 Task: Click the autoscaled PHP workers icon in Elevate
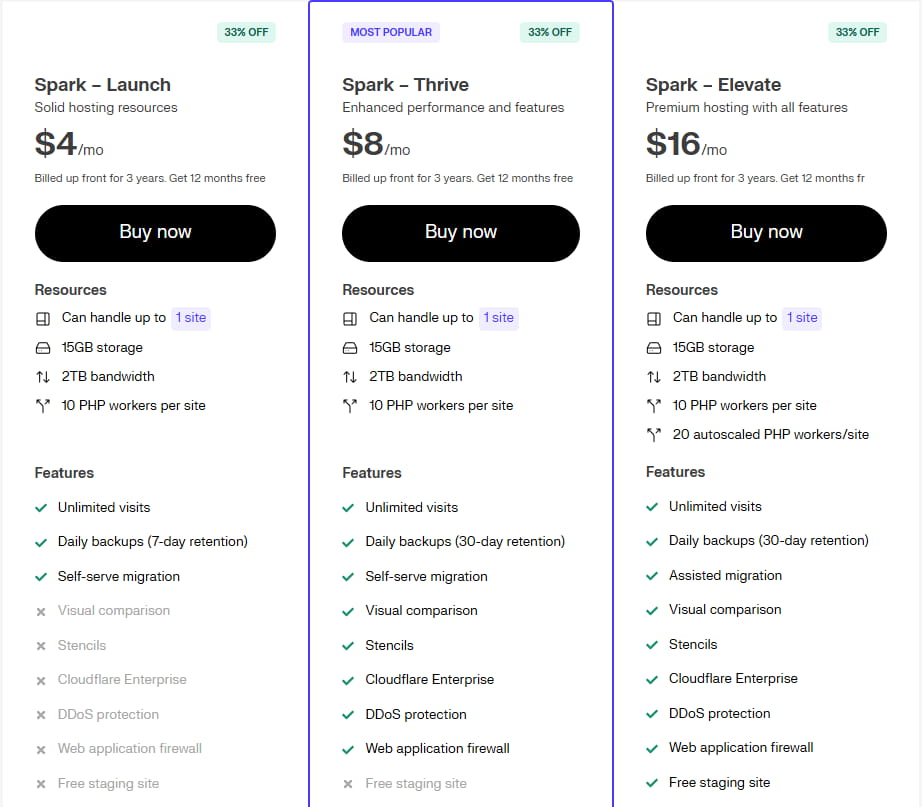[x=654, y=435]
